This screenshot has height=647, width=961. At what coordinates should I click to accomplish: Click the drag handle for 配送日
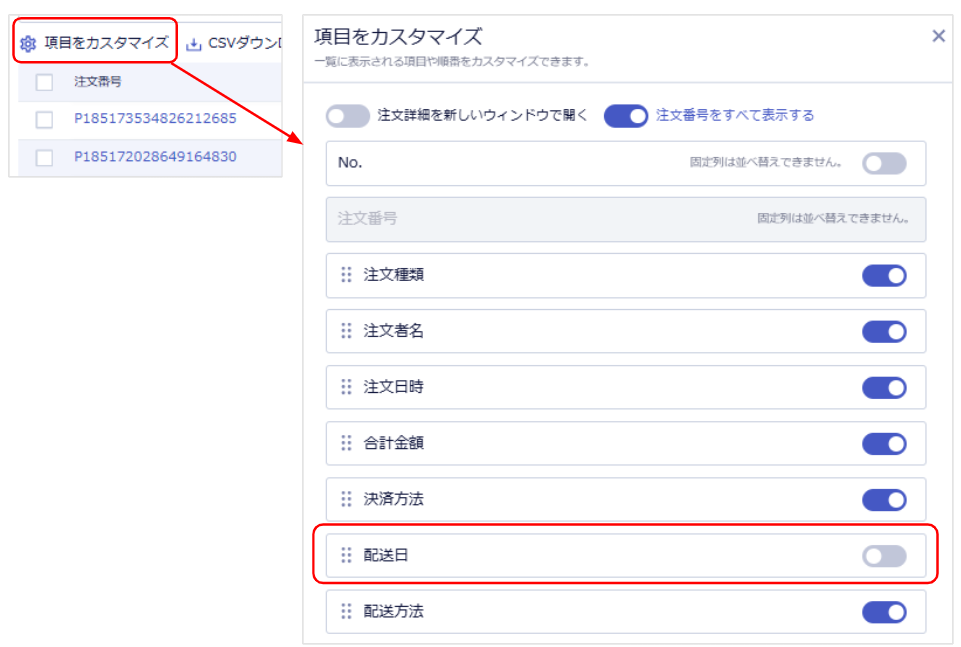[x=347, y=555]
